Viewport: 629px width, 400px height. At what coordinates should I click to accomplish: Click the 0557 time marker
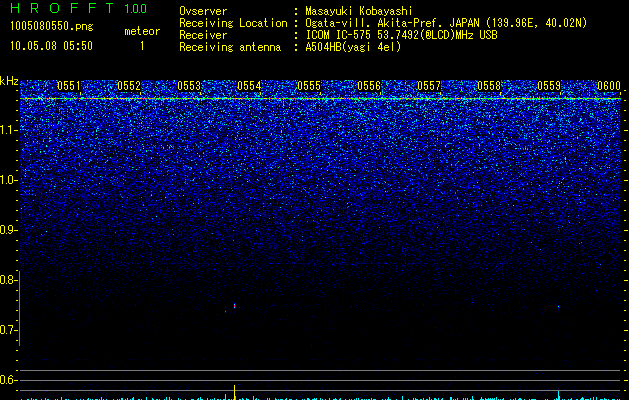429,86
